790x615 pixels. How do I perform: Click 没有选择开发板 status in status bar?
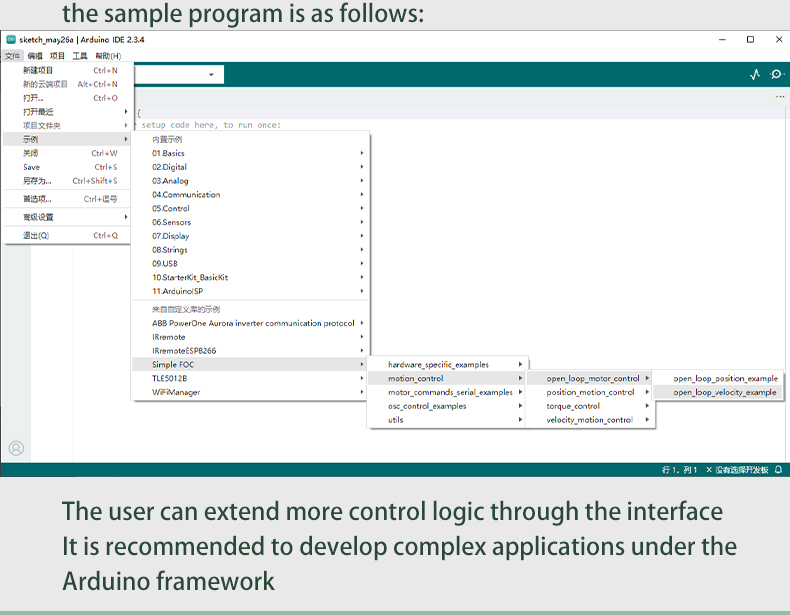point(737,469)
